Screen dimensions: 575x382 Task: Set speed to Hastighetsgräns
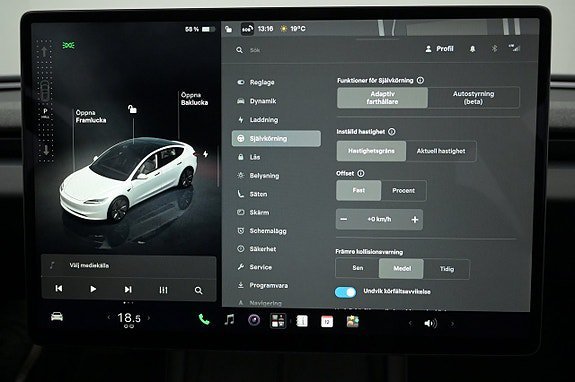[371, 151]
